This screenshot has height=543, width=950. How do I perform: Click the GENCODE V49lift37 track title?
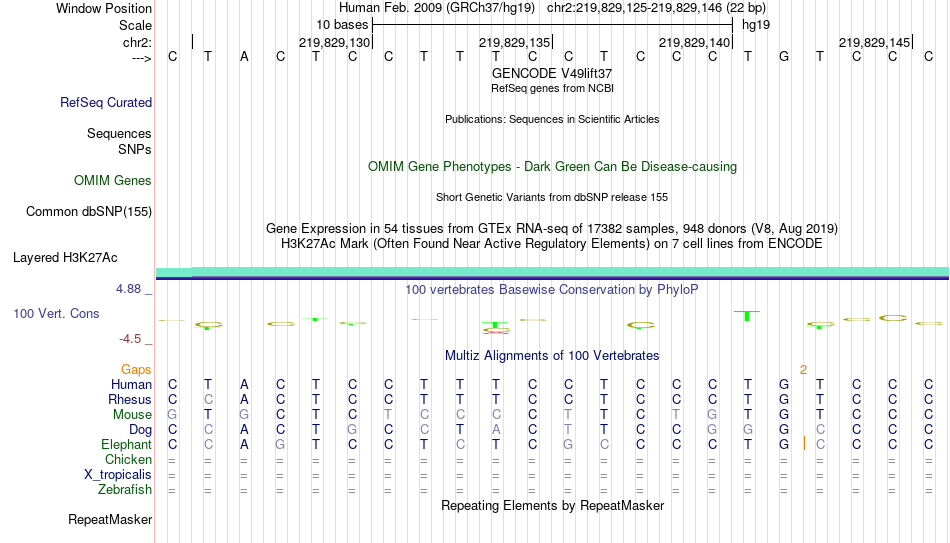[x=552, y=73]
